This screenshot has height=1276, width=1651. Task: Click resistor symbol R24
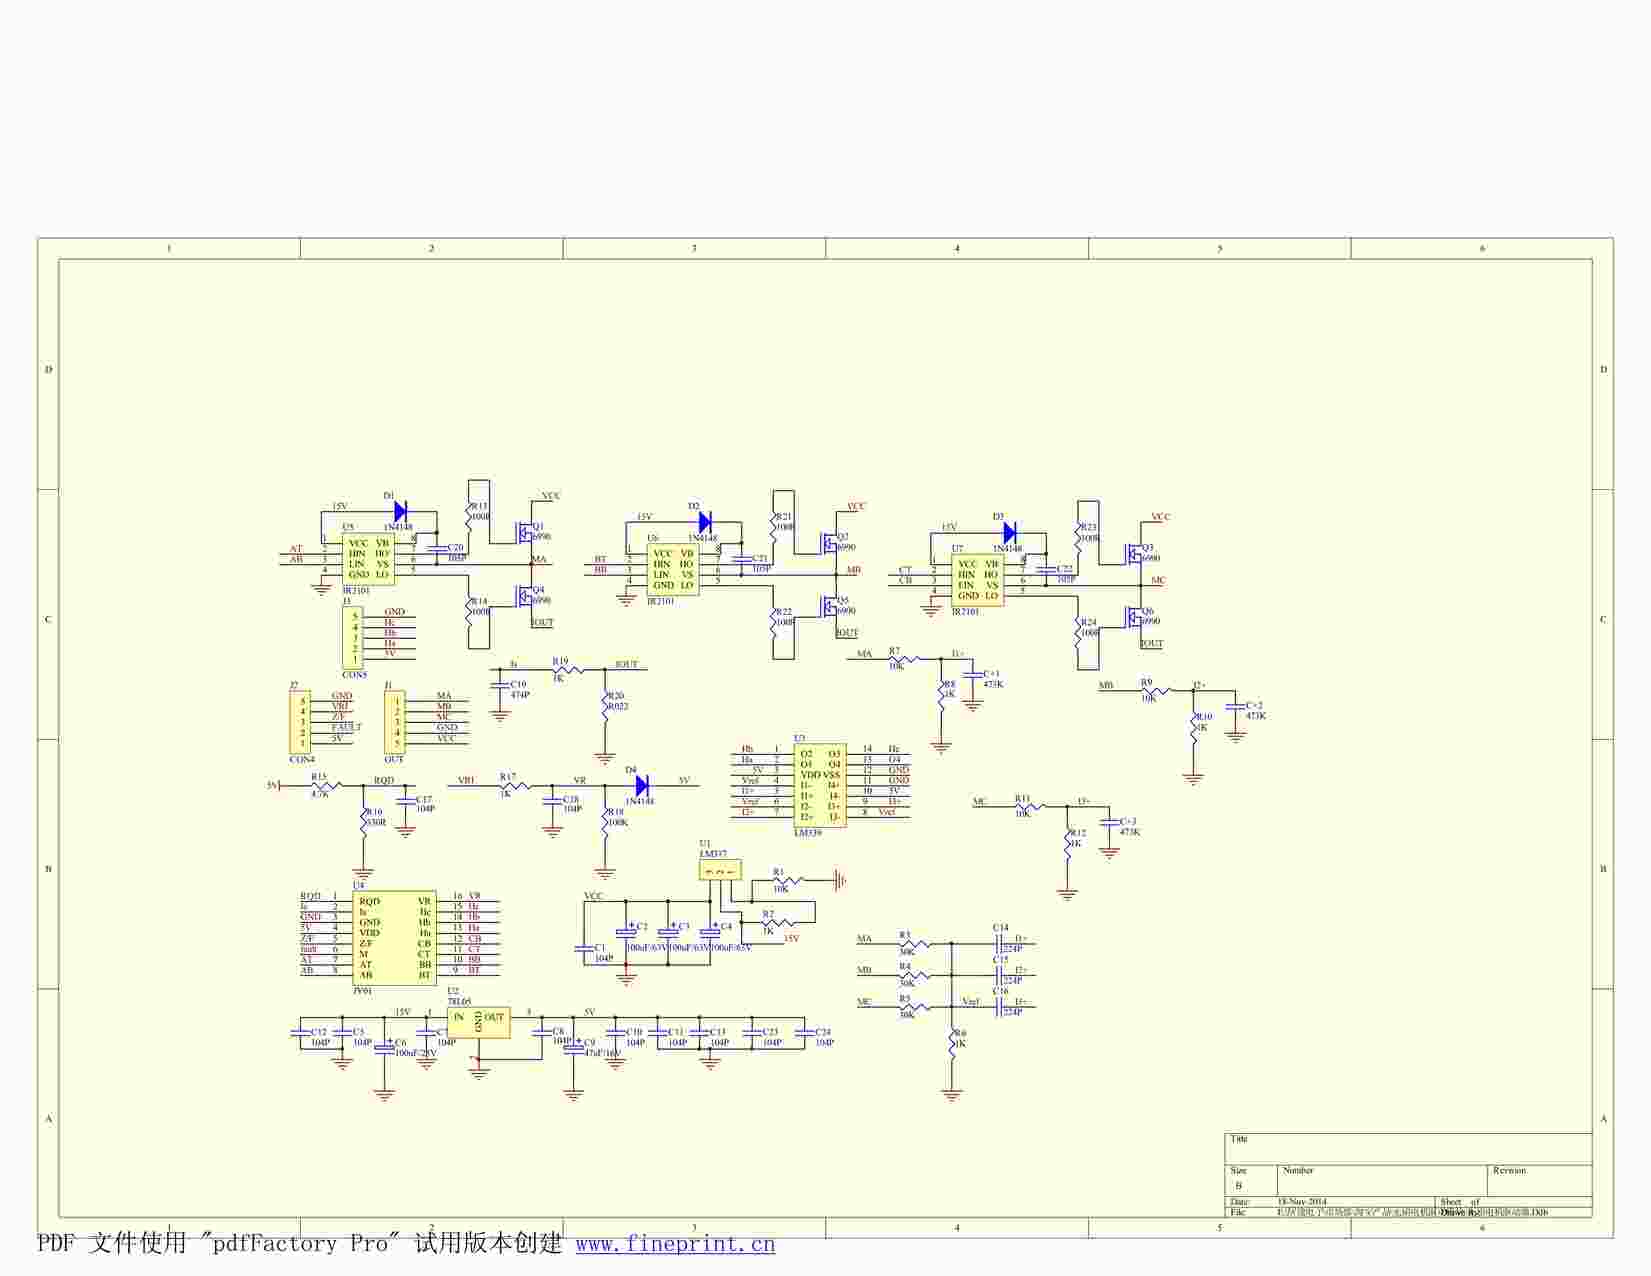[x=1078, y=633]
